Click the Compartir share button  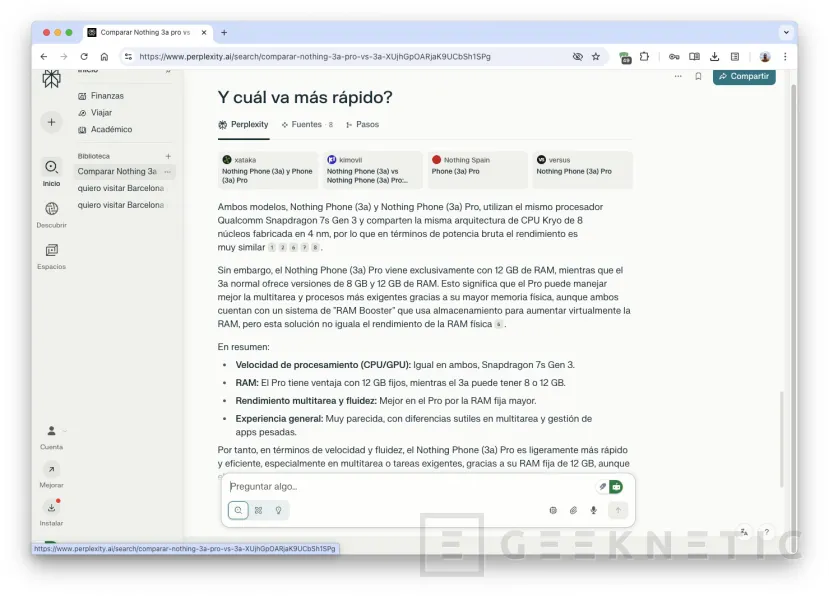coord(744,76)
